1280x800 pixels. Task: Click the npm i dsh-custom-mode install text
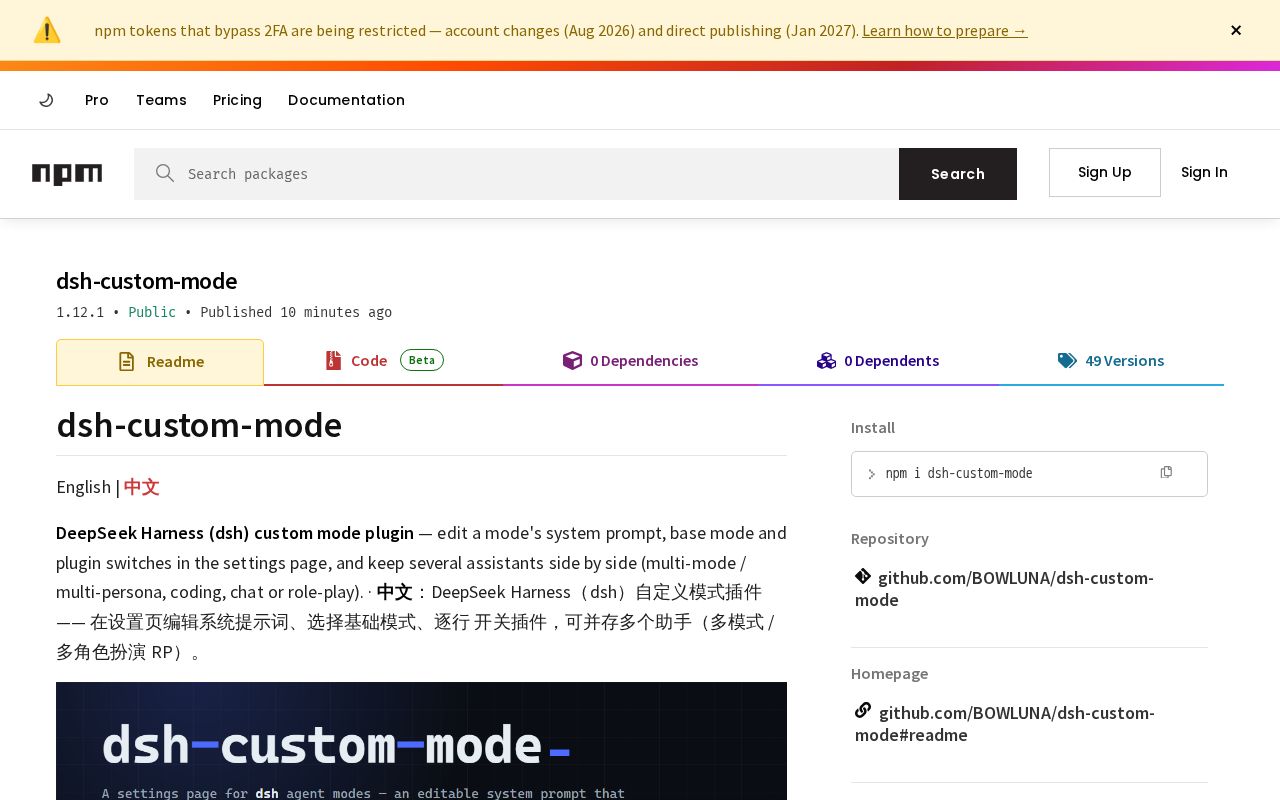(959, 473)
